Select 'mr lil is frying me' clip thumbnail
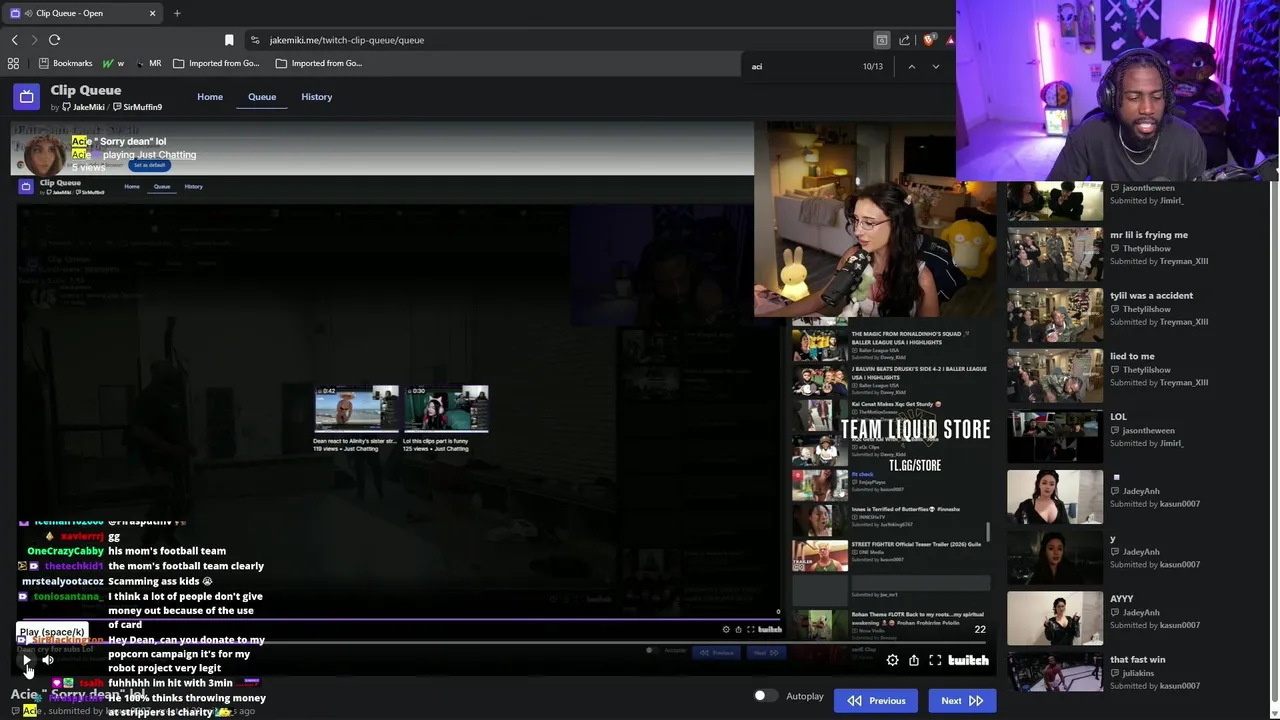This screenshot has width=1280, height=720. [x=1054, y=254]
